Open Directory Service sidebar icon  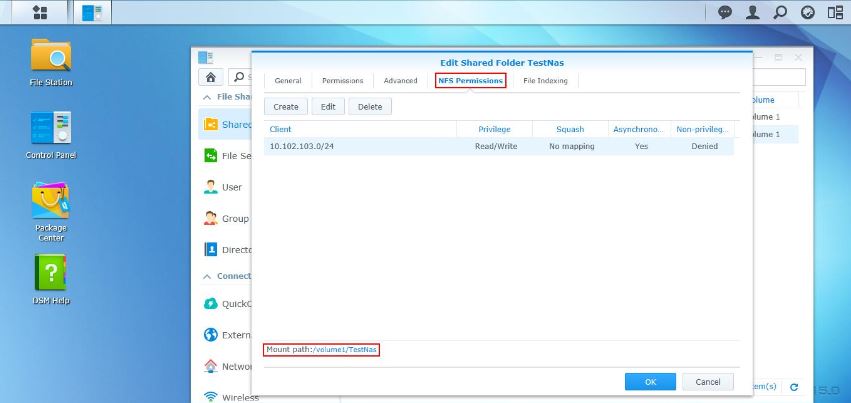tap(211, 250)
